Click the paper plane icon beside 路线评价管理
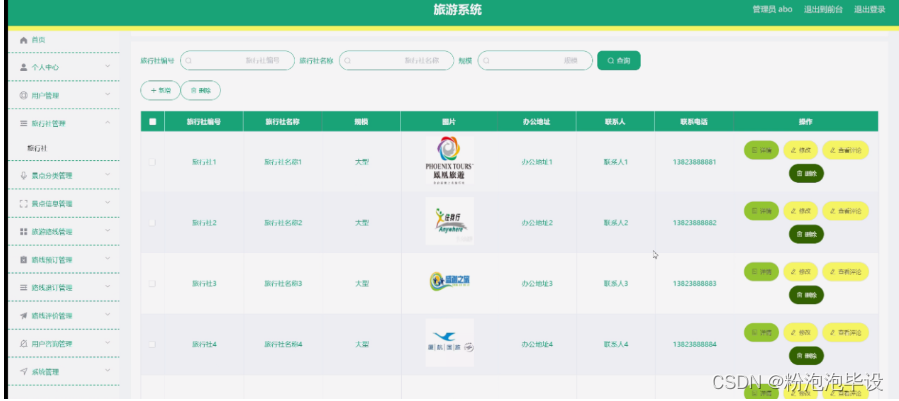 click(x=24, y=315)
